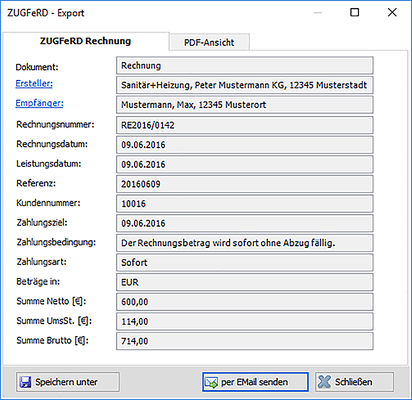Click the Rechnungsdatum: label
412x400 pixels.
point(52,144)
